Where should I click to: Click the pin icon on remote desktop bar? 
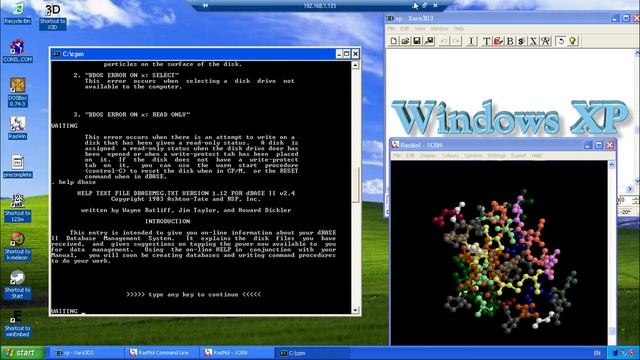coord(205,5)
